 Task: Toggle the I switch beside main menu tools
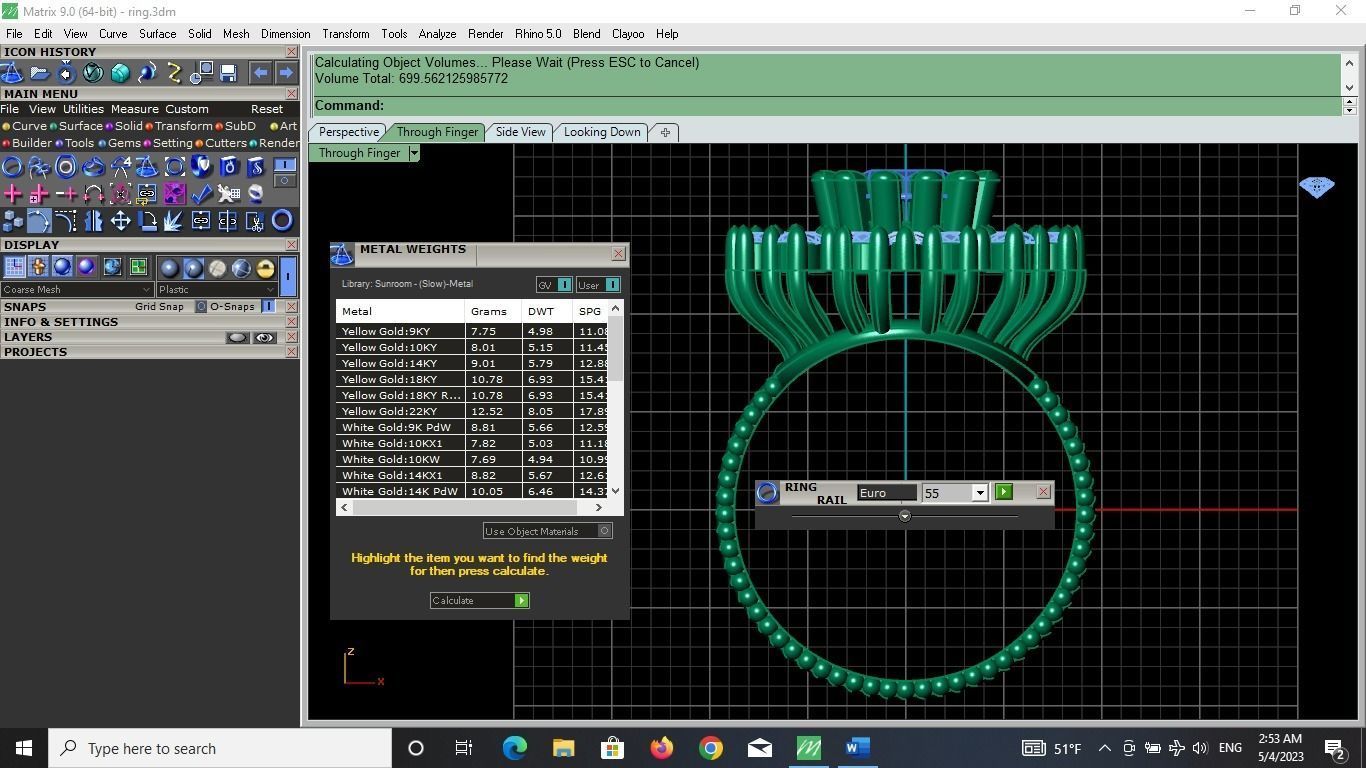click(285, 165)
